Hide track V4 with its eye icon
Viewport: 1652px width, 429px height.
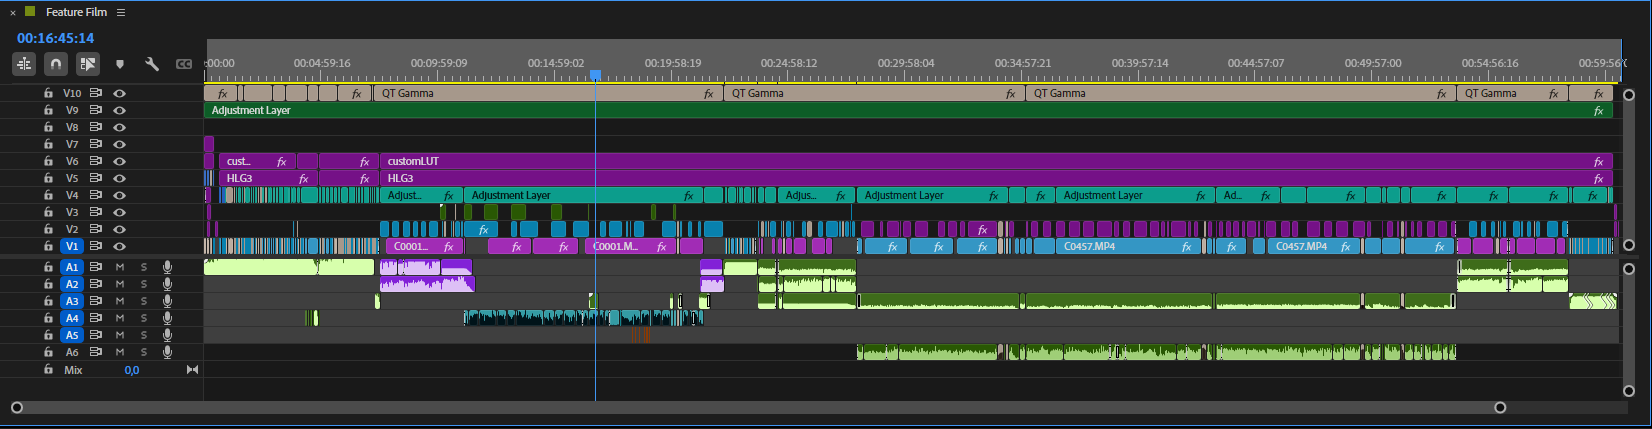(119, 195)
